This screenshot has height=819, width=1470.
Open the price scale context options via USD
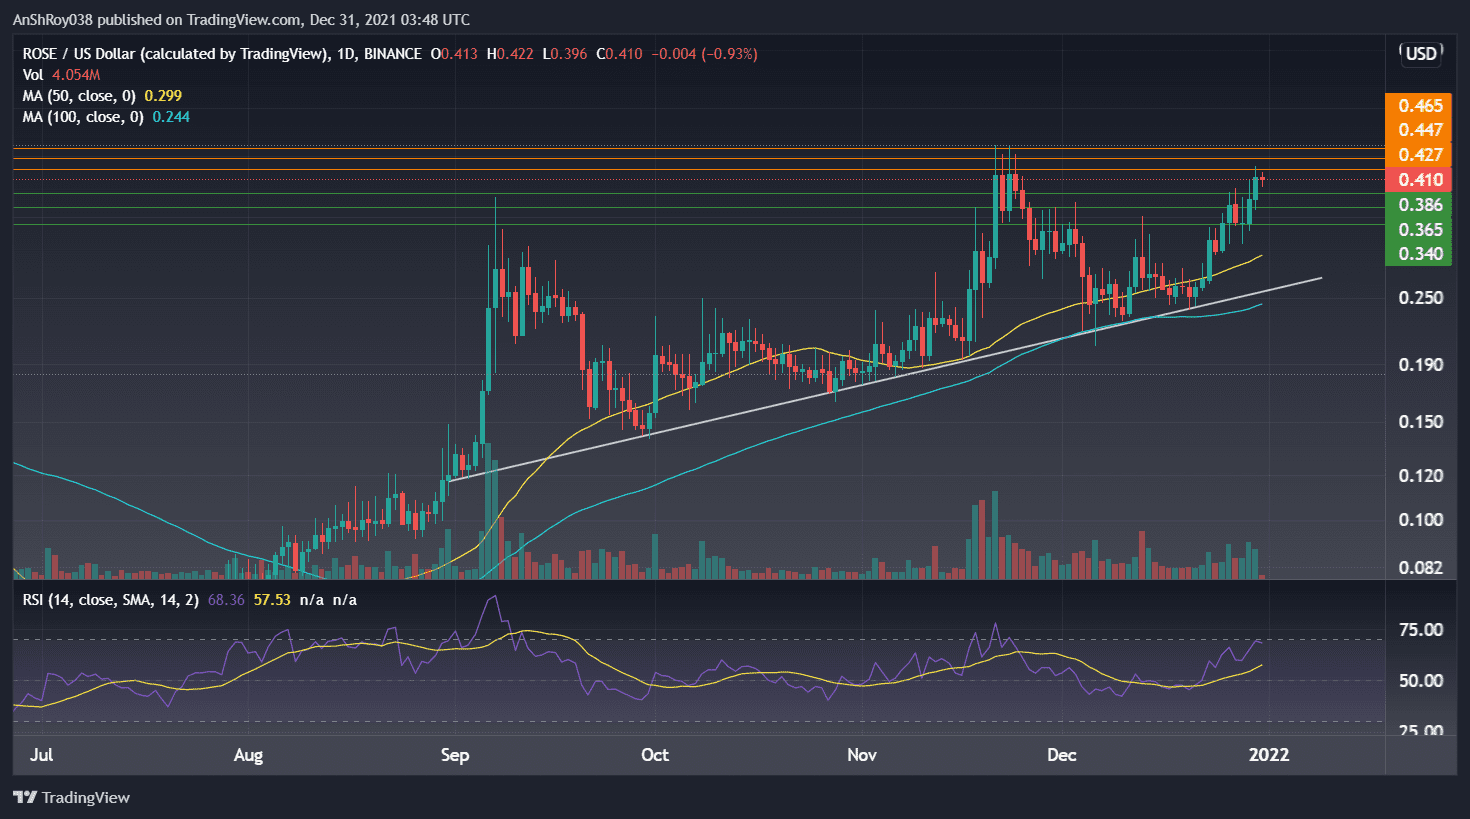coord(1420,54)
